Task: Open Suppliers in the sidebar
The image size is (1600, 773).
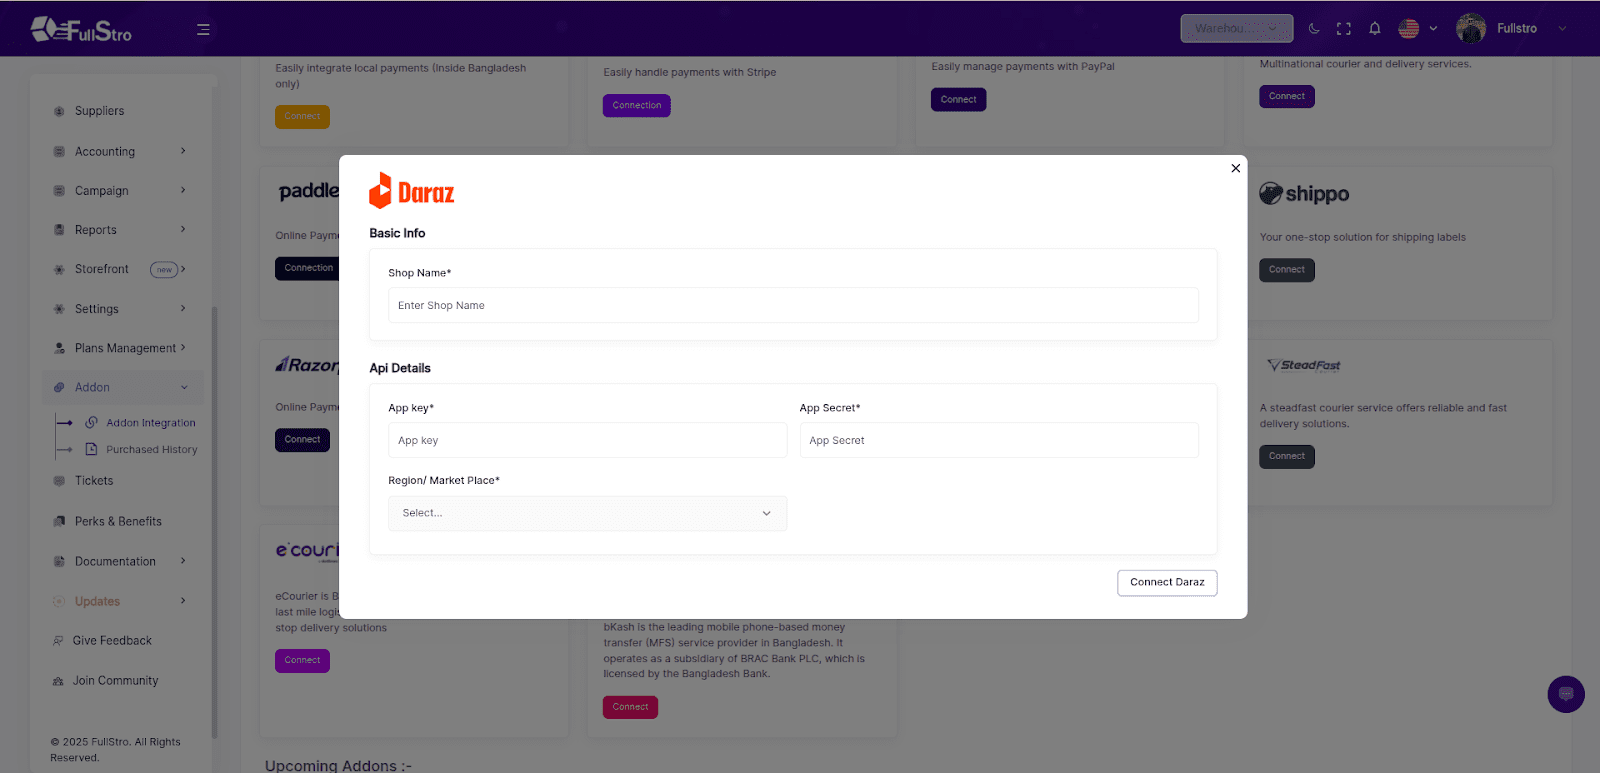Action: [x=99, y=111]
